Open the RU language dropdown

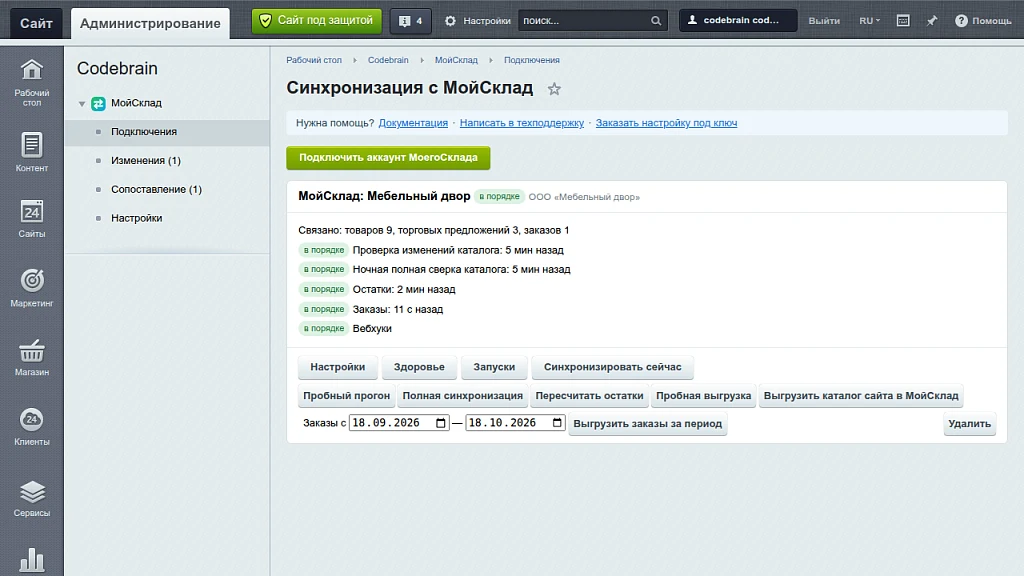[869, 21]
